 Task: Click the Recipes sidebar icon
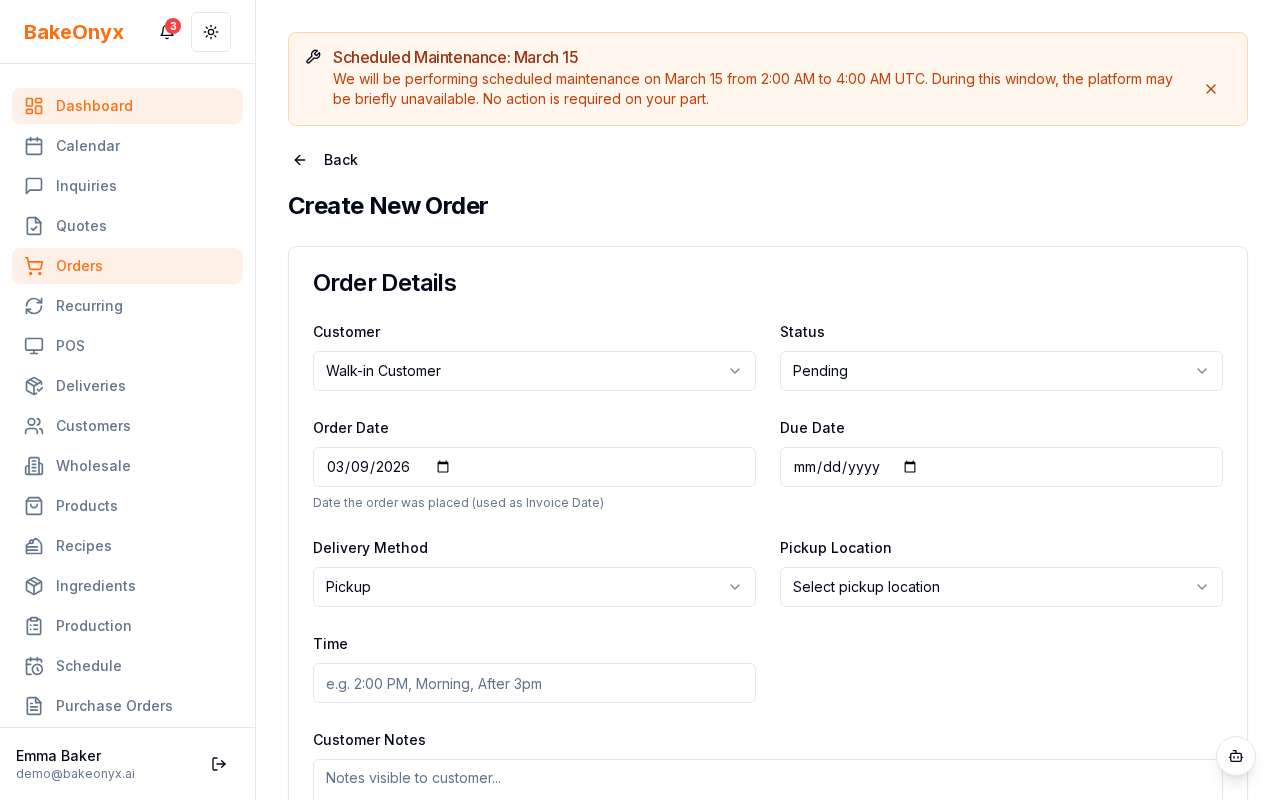tap(34, 546)
